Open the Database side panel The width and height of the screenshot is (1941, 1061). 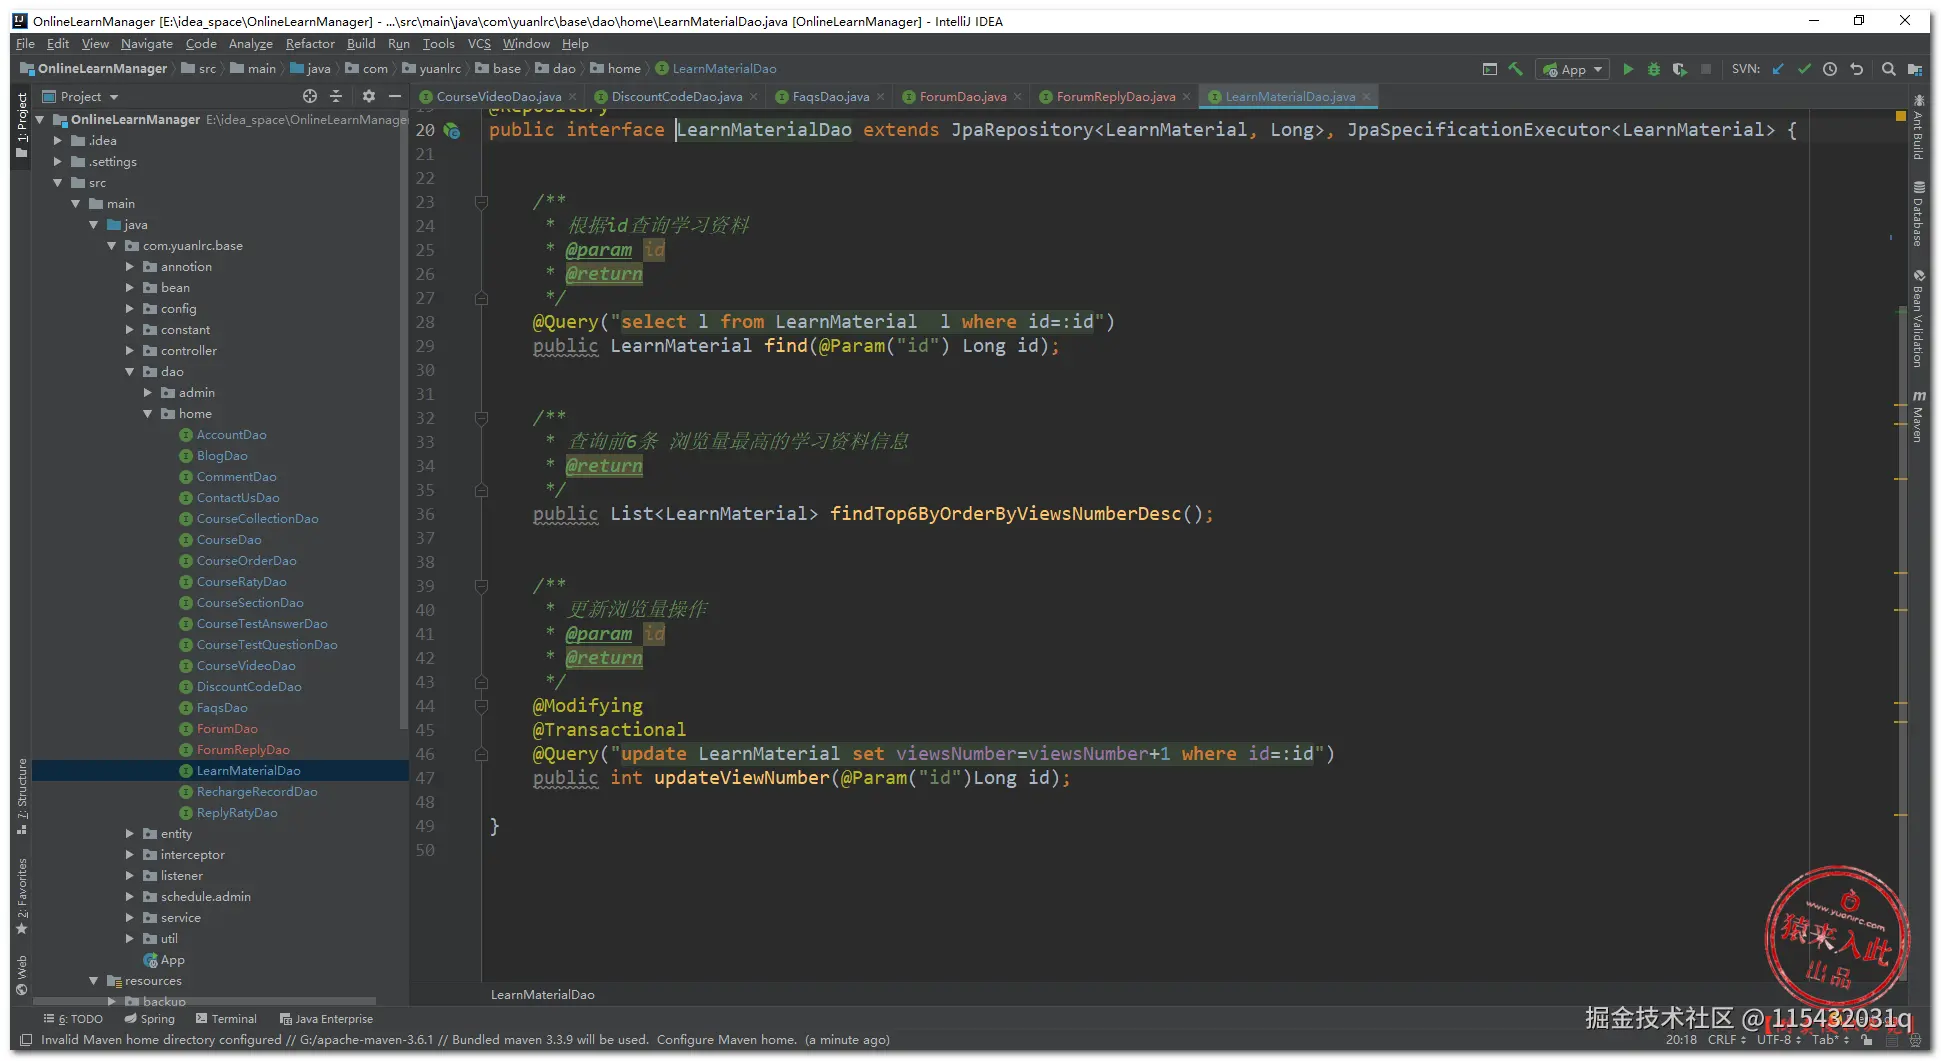(1918, 214)
